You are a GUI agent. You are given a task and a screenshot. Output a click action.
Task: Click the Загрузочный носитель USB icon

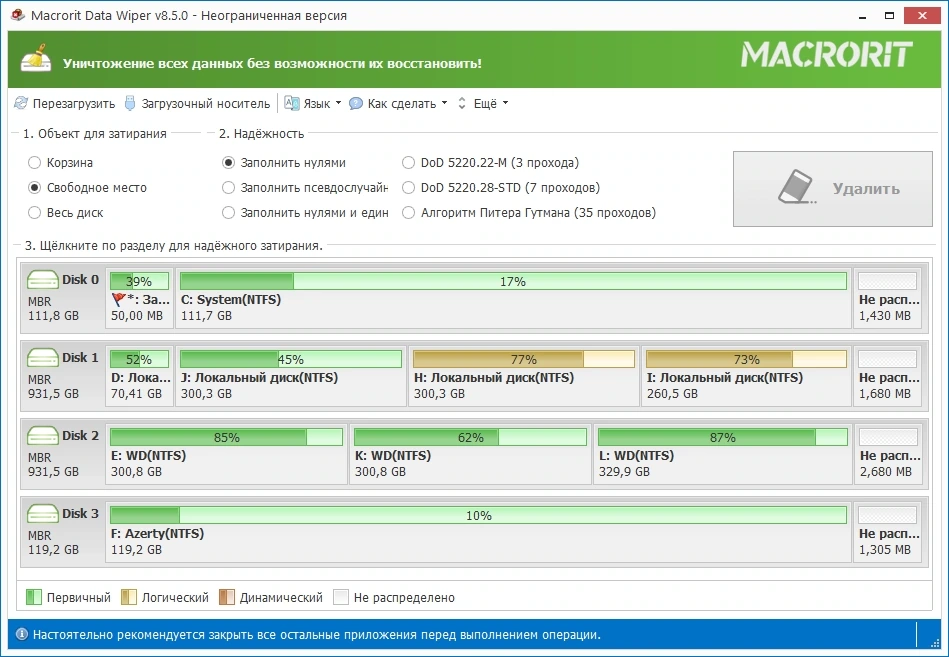click(130, 103)
